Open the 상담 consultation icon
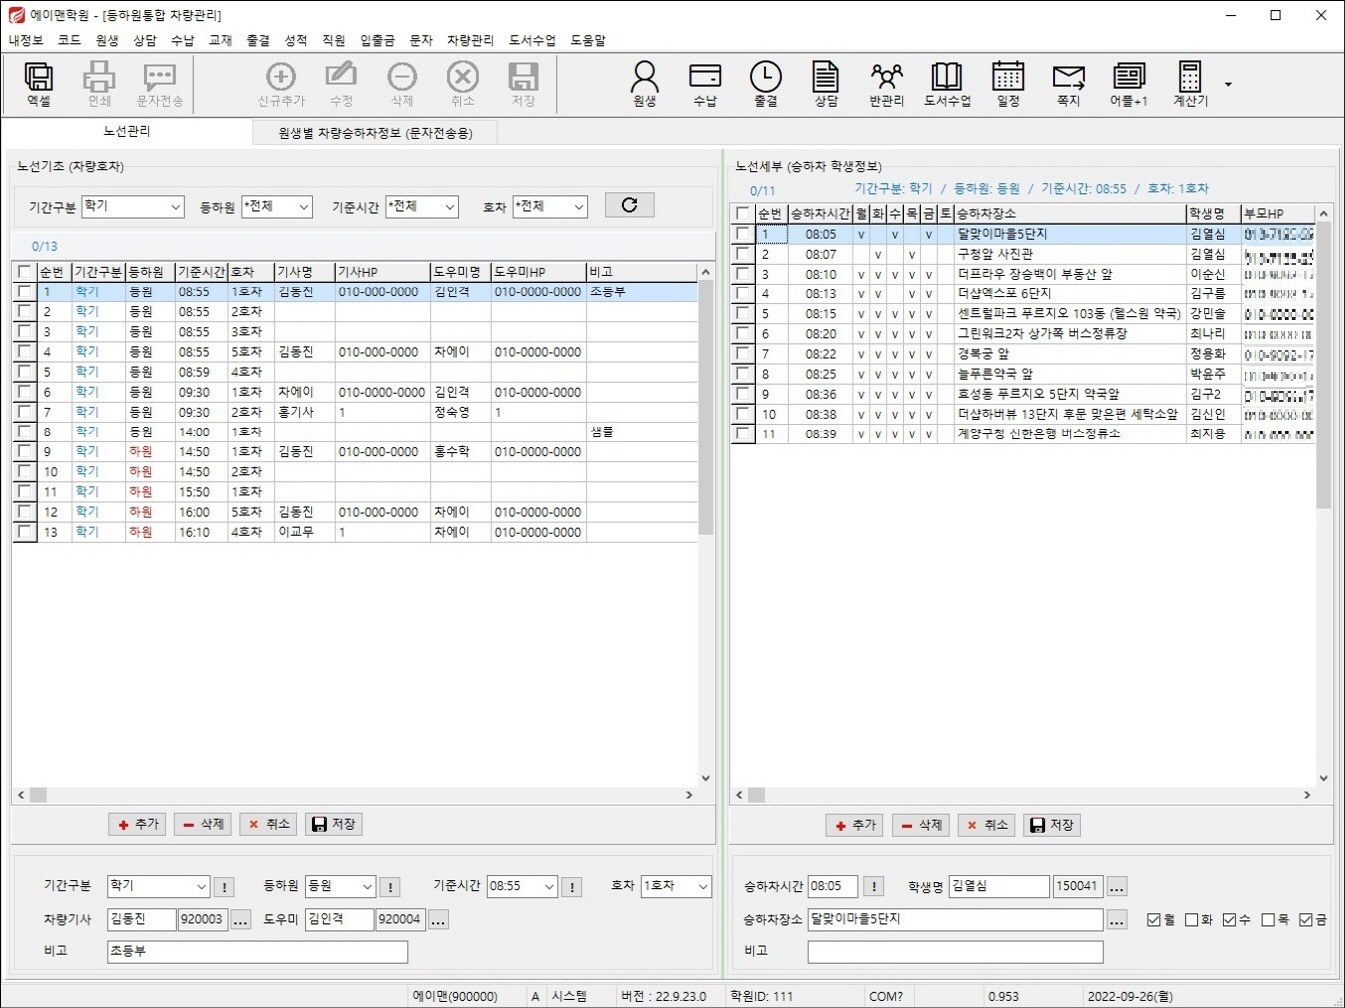The image size is (1345, 1008). (x=826, y=84)
